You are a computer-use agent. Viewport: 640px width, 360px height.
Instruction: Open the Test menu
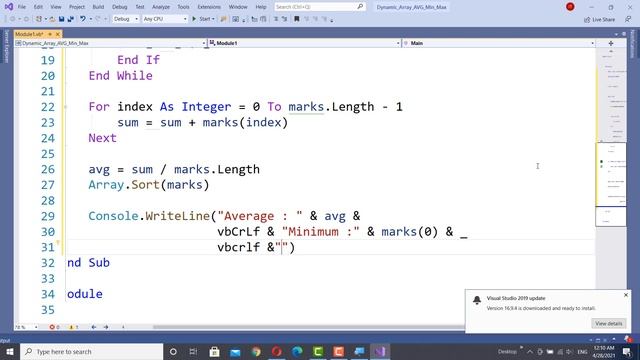point(140,7)
